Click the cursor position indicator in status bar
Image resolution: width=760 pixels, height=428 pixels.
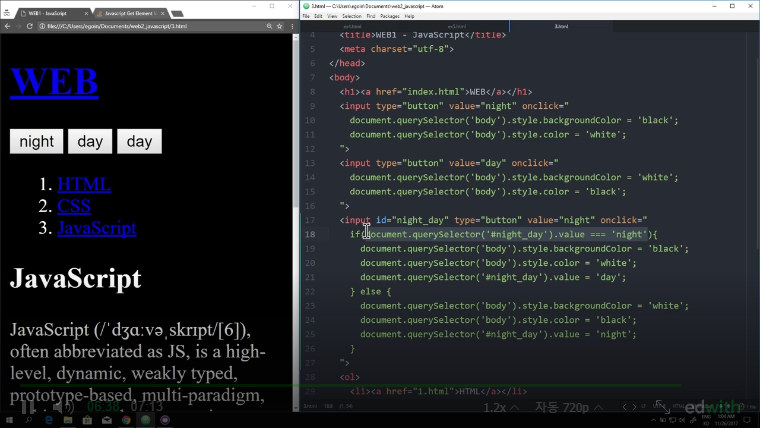pos(329,406)
